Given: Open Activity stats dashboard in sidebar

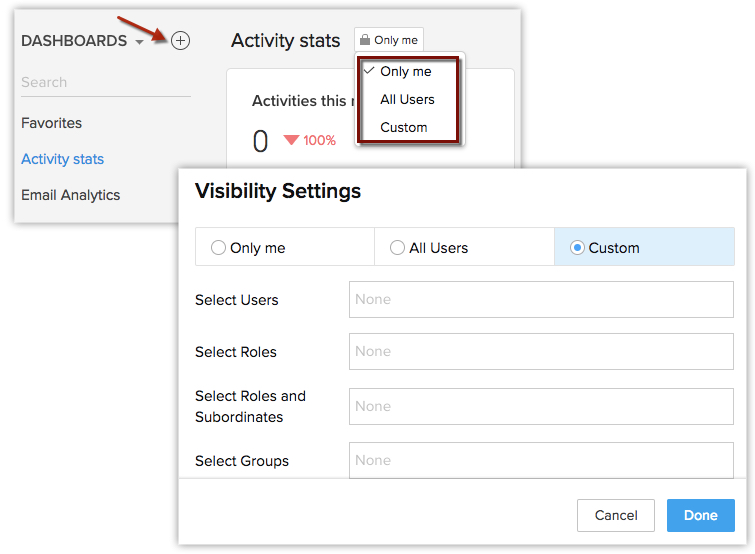Looking at the screenshot, I should point(63,159).
